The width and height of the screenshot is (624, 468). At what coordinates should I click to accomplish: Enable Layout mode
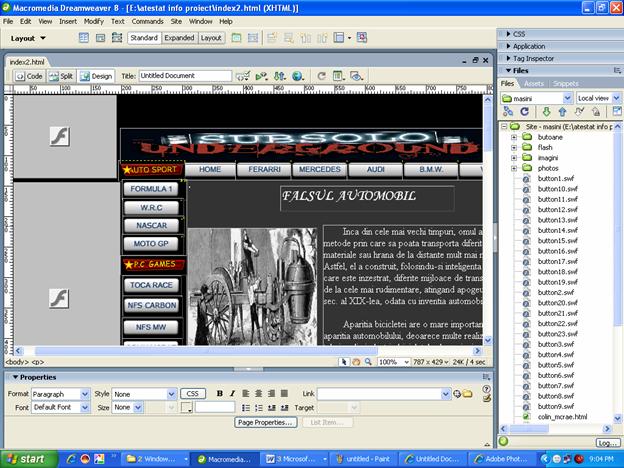[211, 38]
